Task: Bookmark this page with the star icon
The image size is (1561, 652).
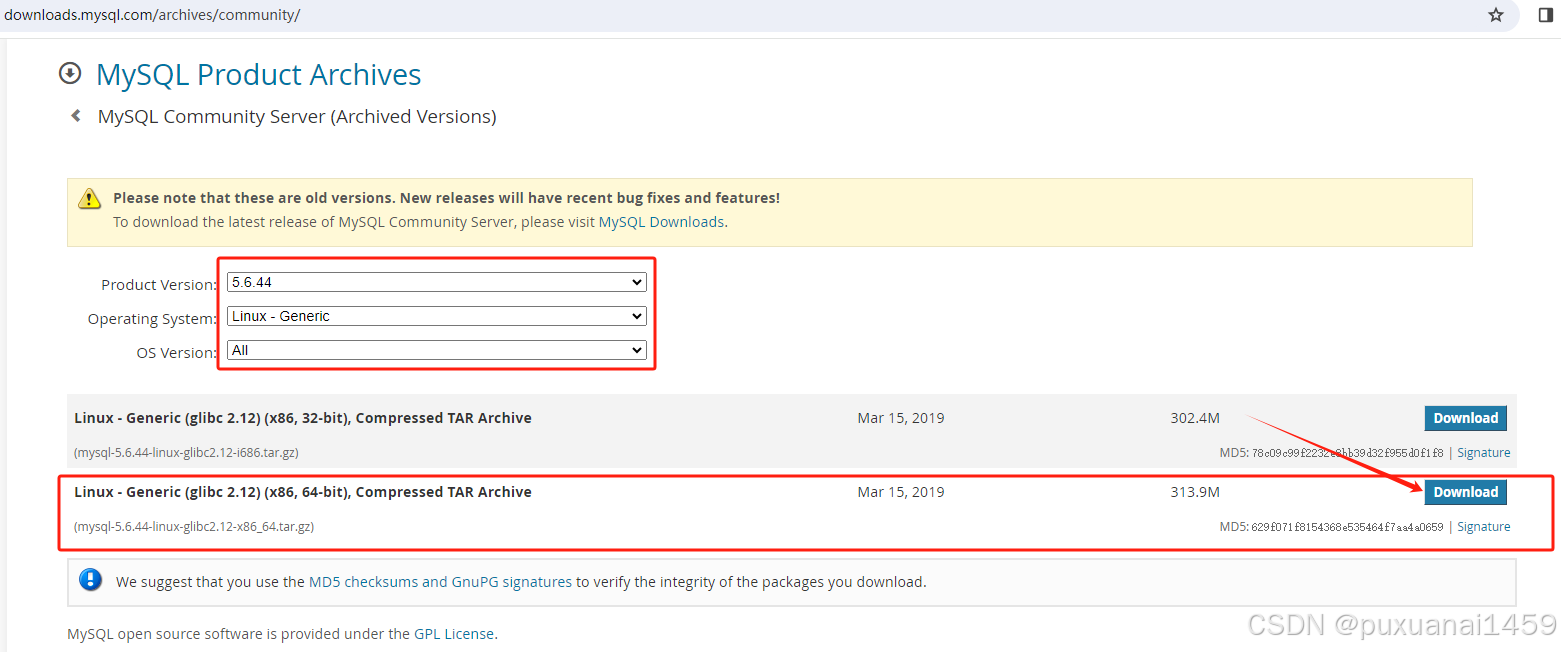Action: pos(1496,15)
